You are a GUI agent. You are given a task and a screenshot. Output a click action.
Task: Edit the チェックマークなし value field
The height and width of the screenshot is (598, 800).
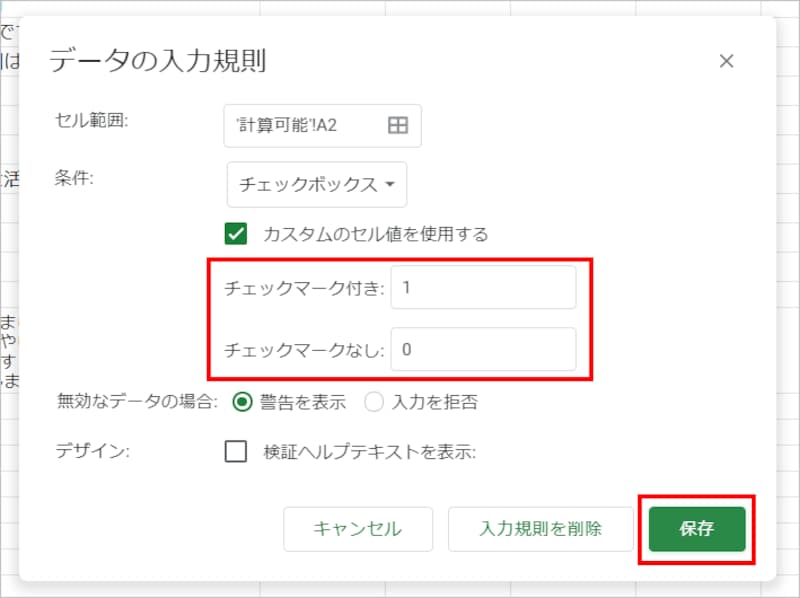[x=483, y=349]
